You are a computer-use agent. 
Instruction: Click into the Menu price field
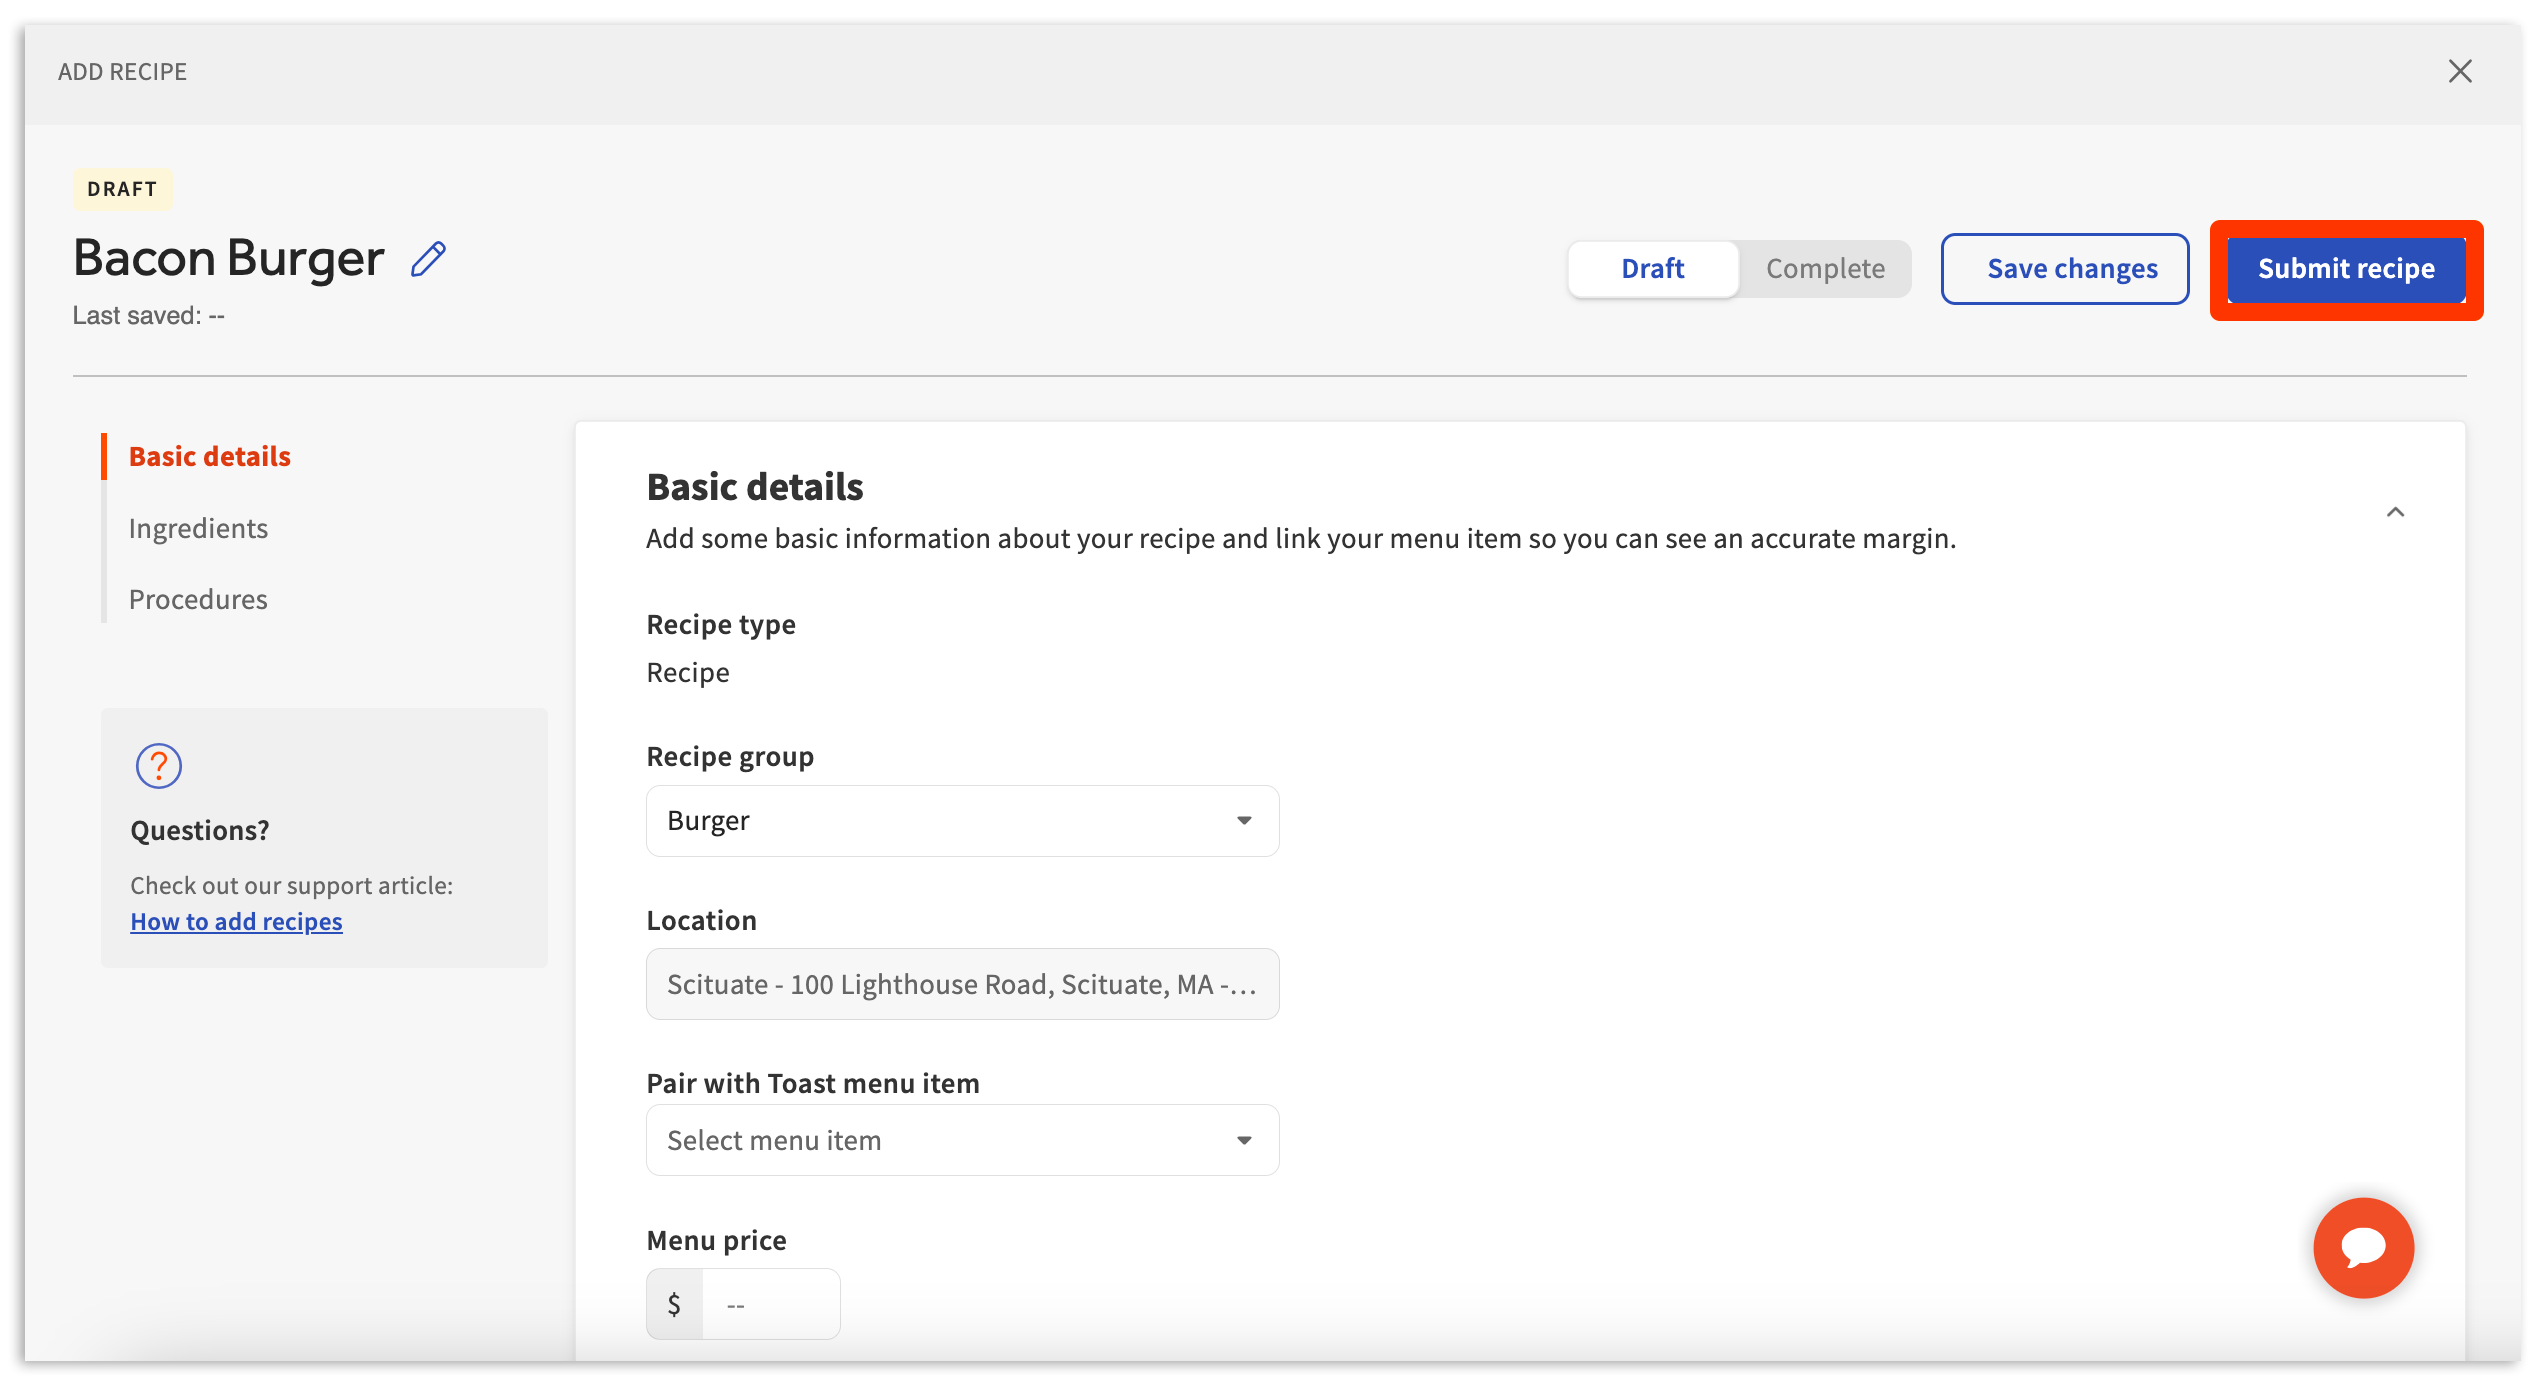click(770, 1304)
